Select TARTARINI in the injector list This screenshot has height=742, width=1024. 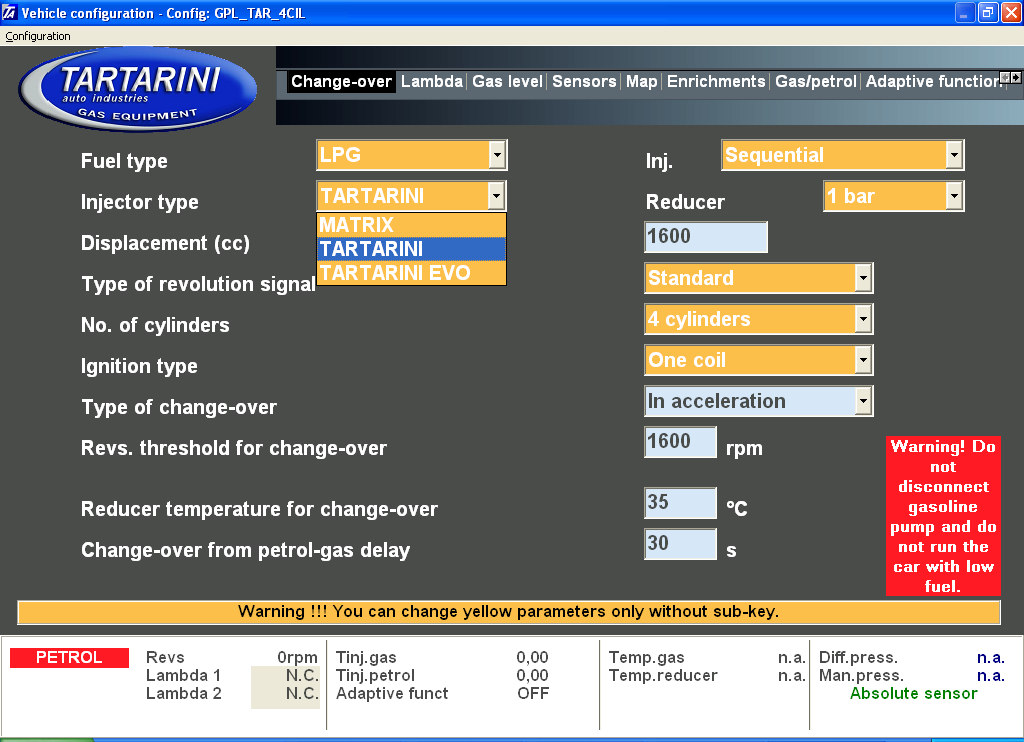pos(411,249)
